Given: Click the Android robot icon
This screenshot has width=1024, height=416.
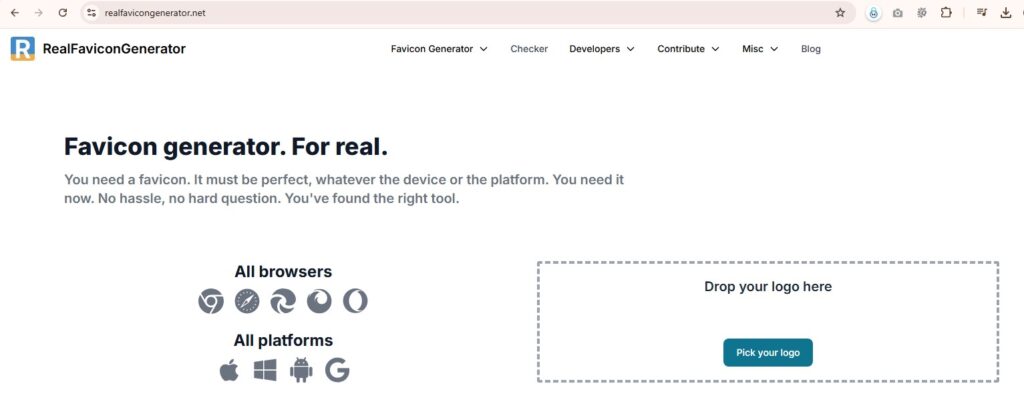Looking at the screenshot, I should pyautogui.click(x=301, y=371).
